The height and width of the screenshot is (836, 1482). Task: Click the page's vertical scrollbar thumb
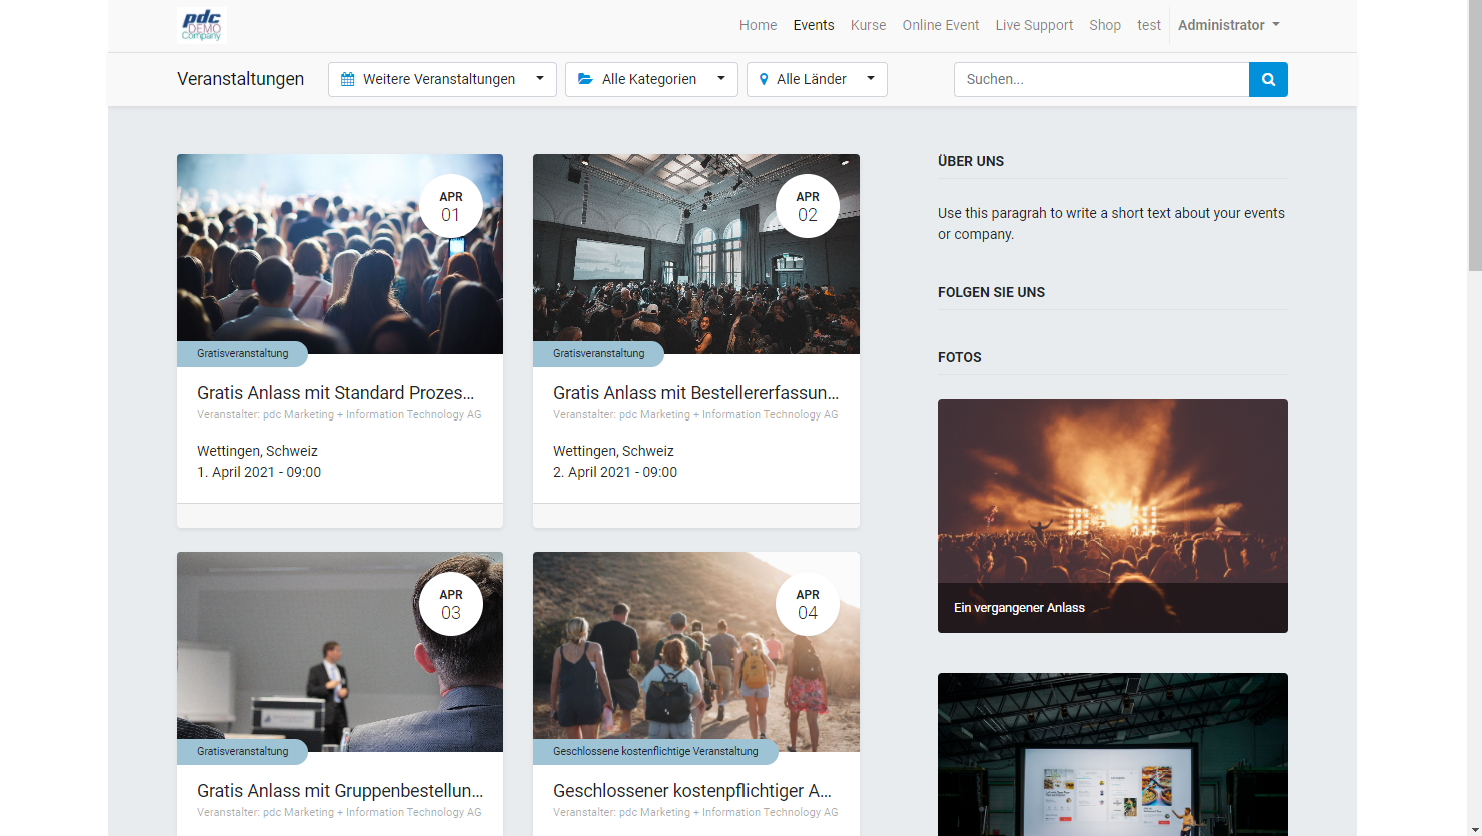point(1474,135)
